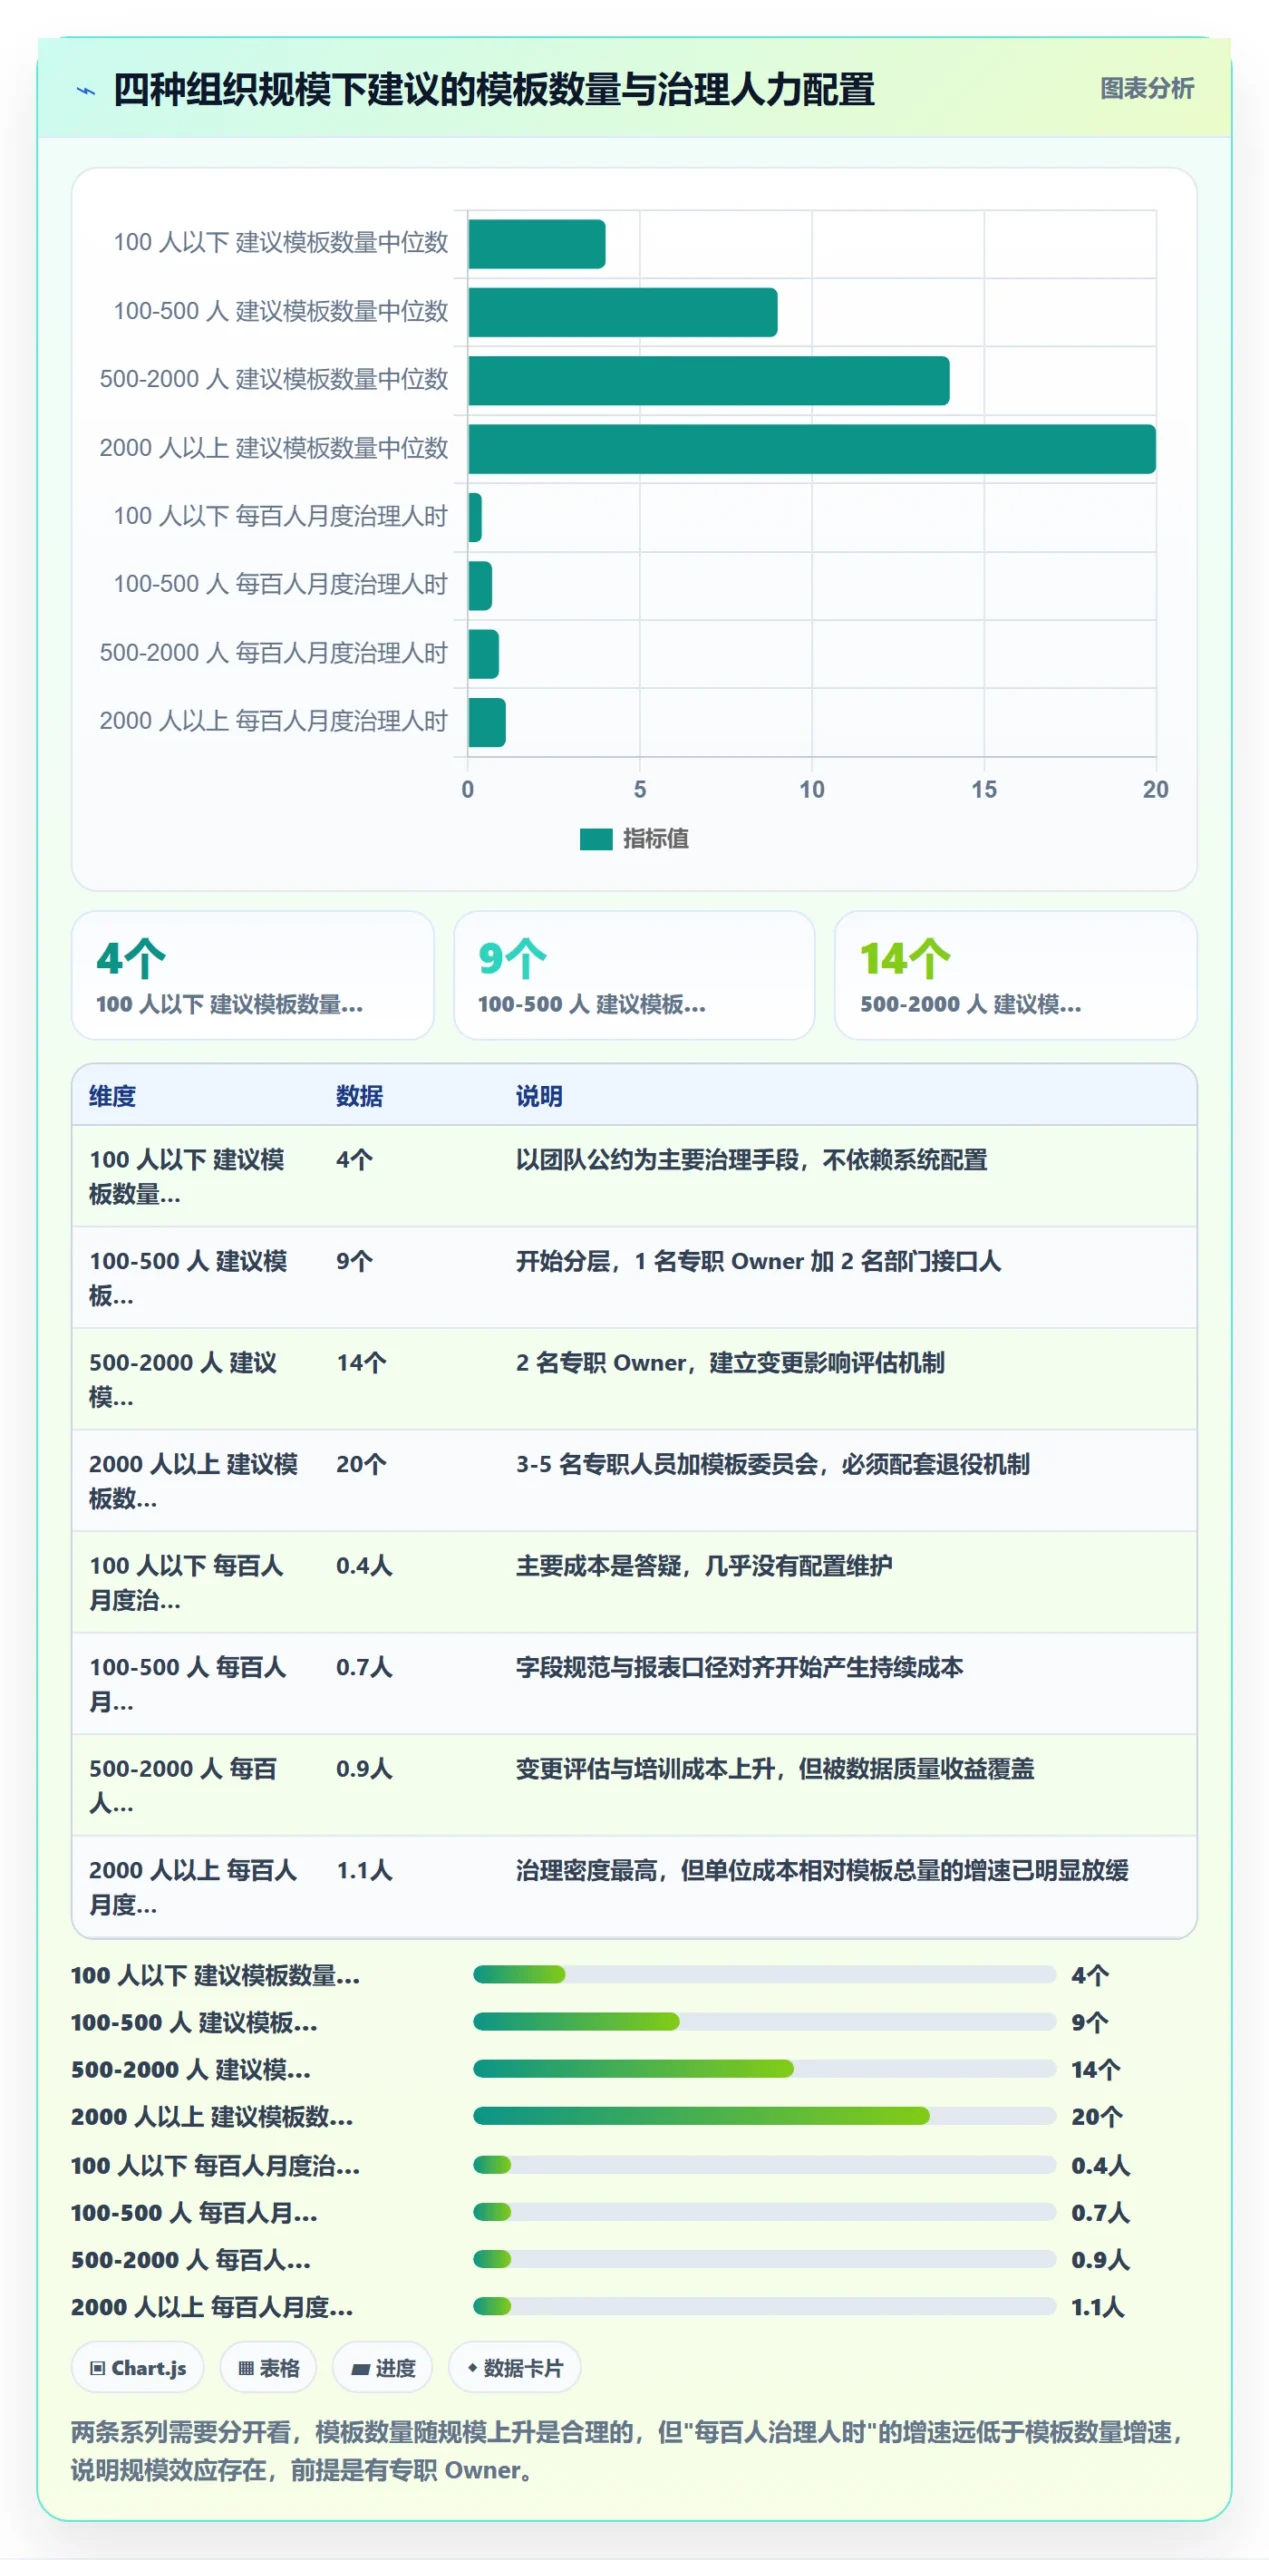The height and width of the screenshot is (2560, 1269).
Task: Click the progress bar showing 0.9人
Action: click(764, 2257)
